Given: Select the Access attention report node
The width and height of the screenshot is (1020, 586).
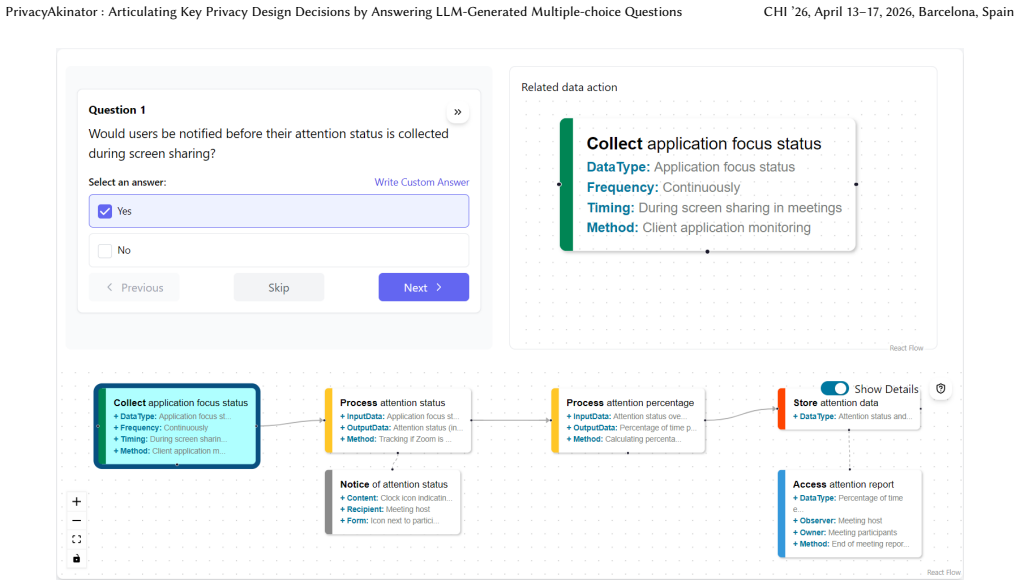Looking at the screenshot, I should (x=850, y=514).
